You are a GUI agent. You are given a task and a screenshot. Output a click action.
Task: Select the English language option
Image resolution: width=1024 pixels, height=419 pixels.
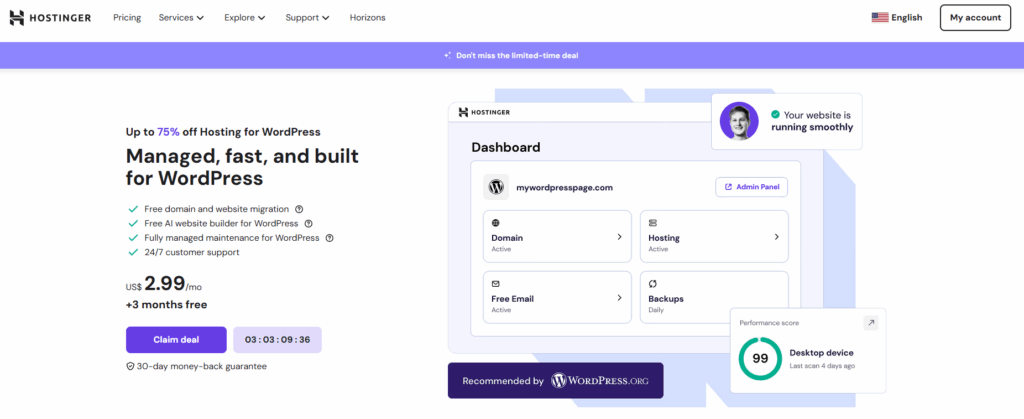[906, 18]
